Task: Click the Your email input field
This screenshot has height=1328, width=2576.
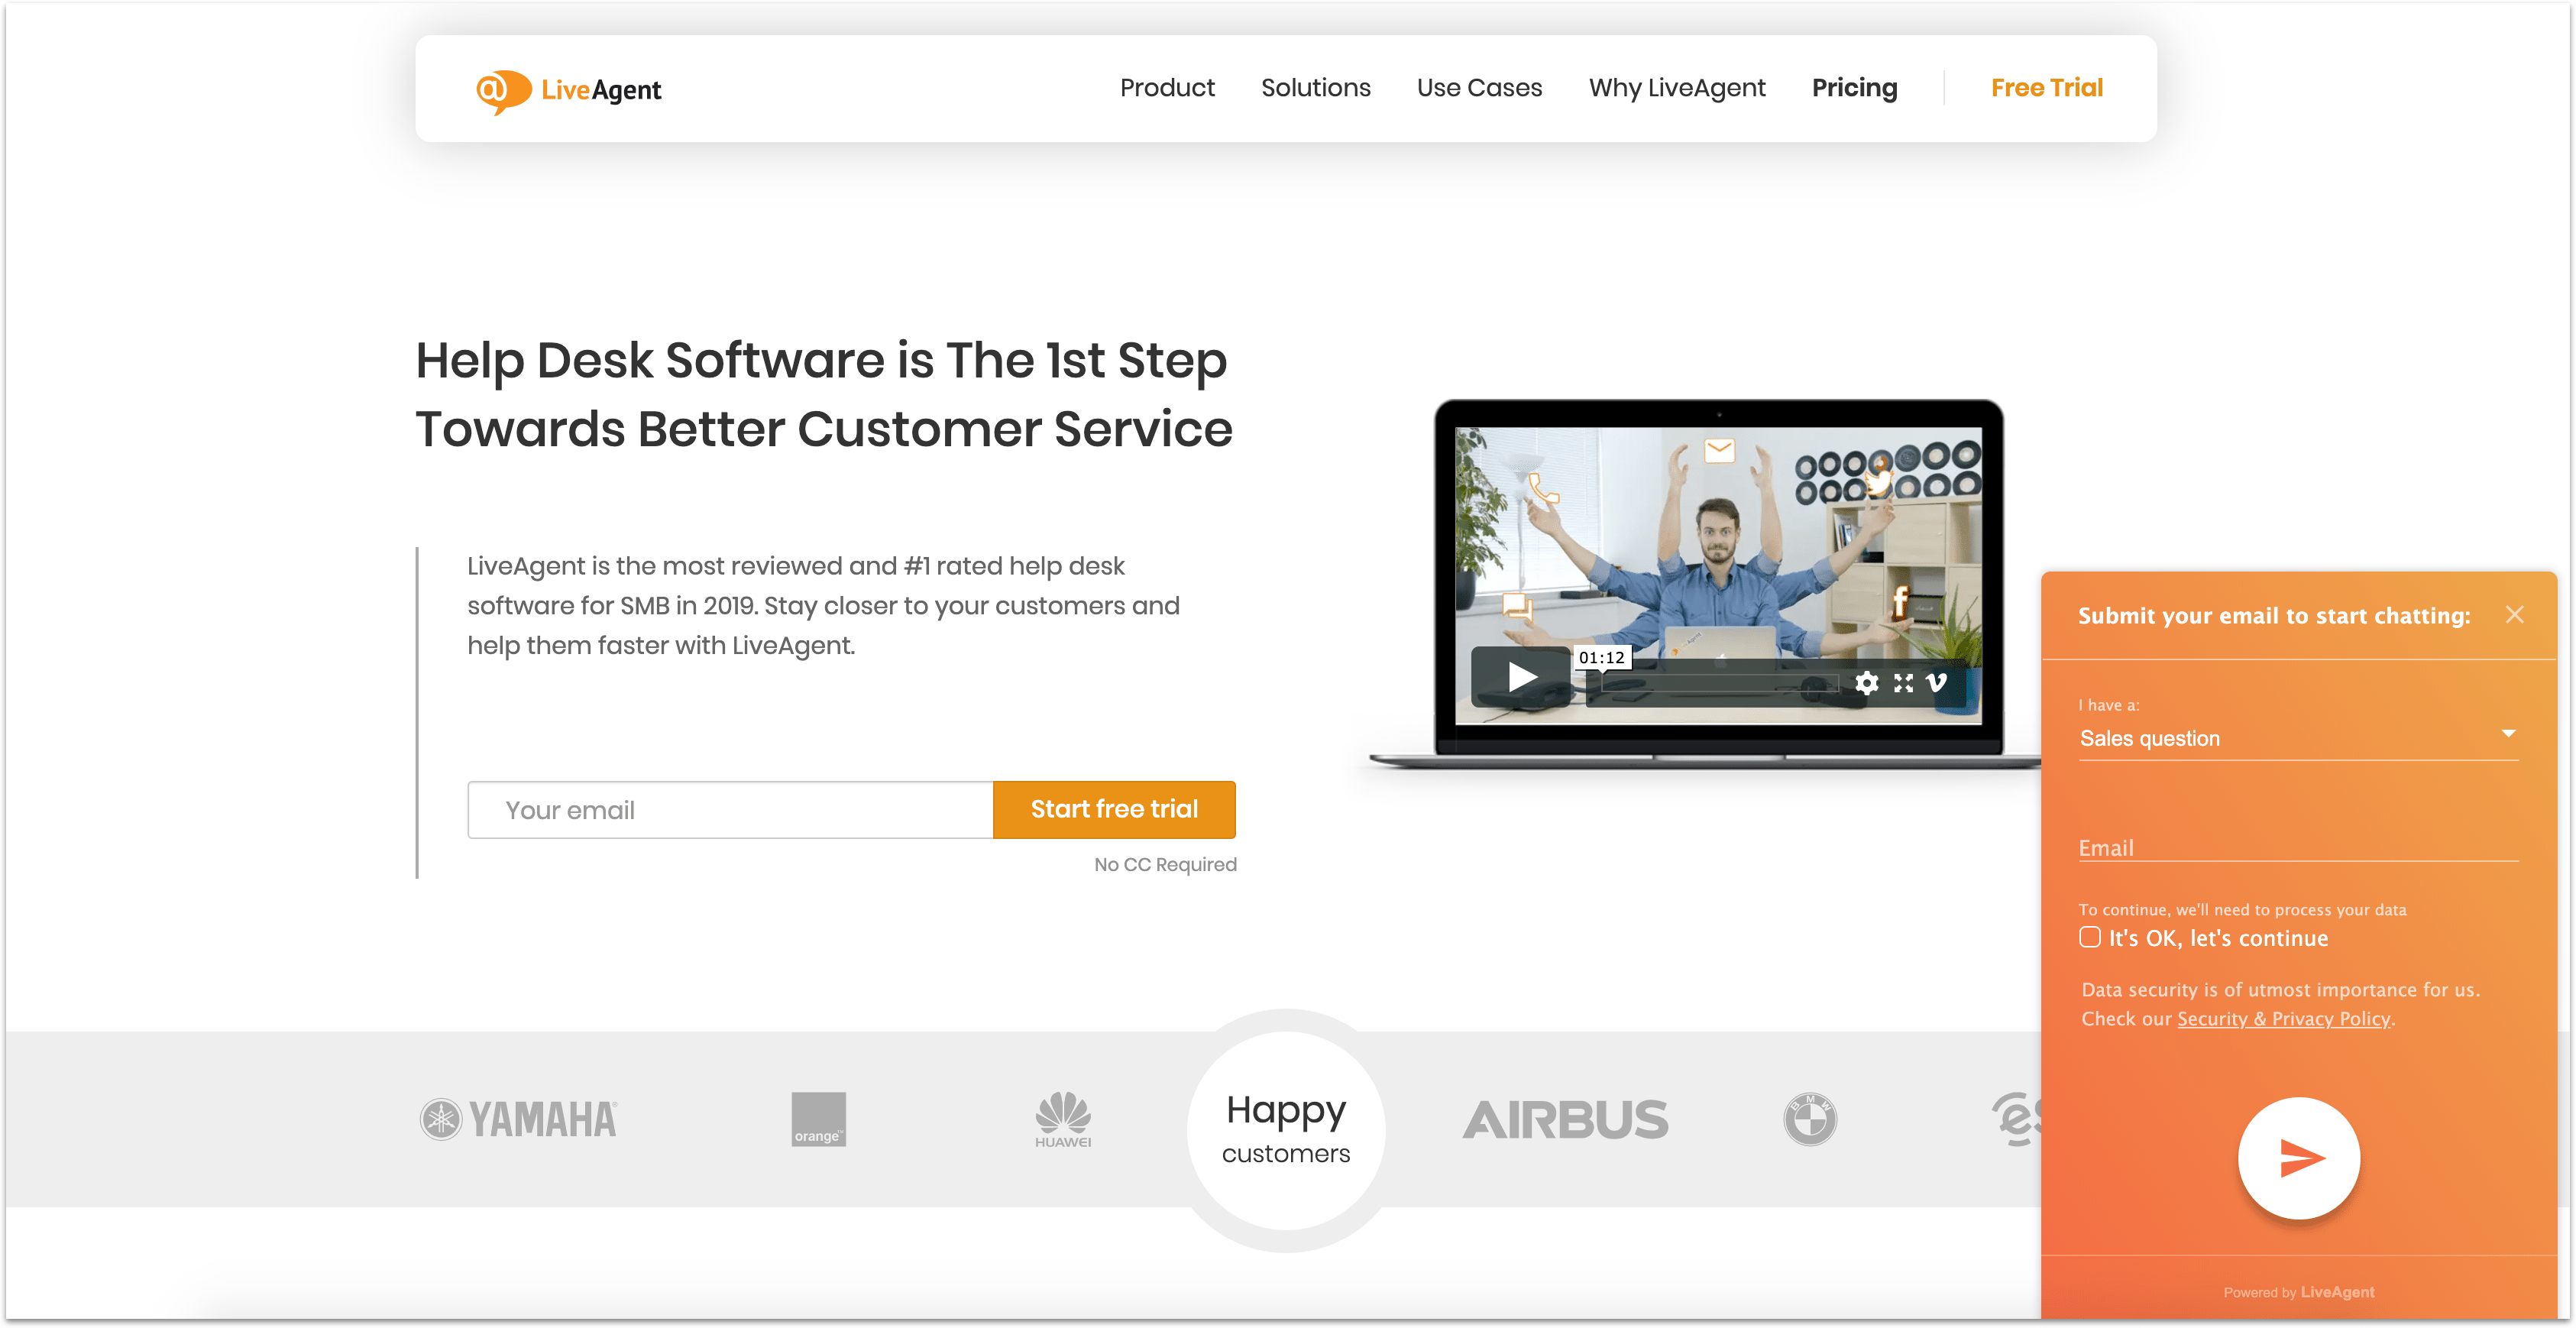Action: tap(730, 809)
